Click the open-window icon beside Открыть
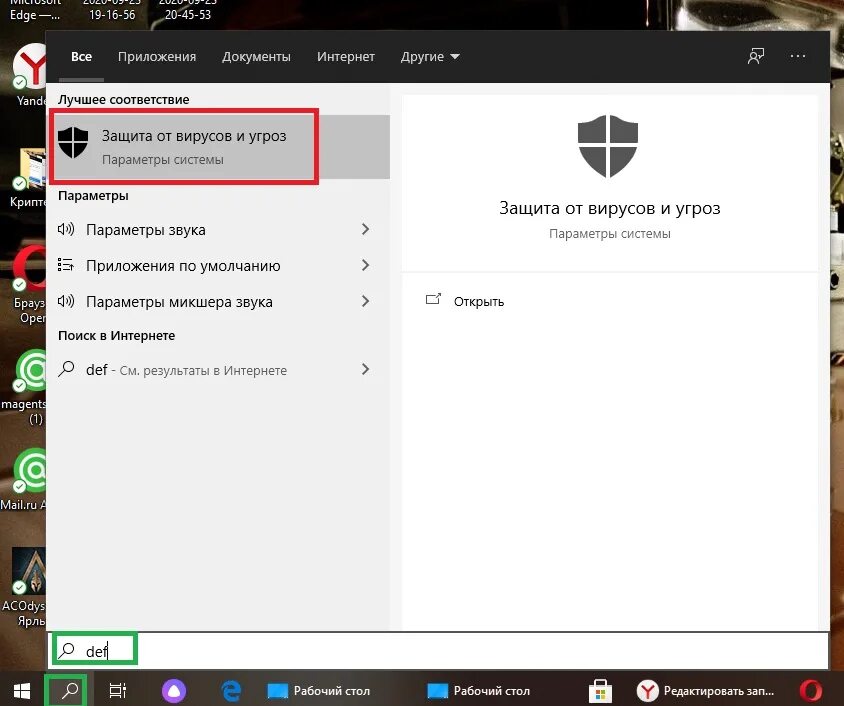The image size is (844, 706). 433,299
